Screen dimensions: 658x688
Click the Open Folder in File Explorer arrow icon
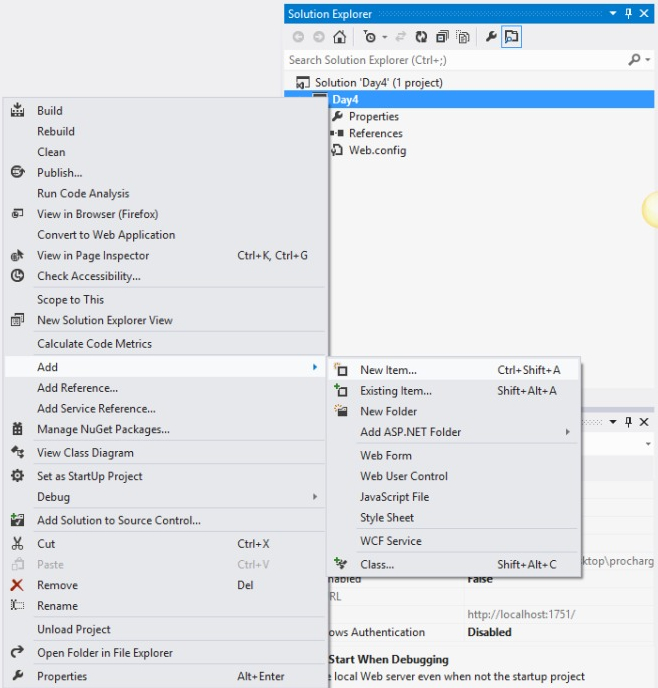click(18, 652)
